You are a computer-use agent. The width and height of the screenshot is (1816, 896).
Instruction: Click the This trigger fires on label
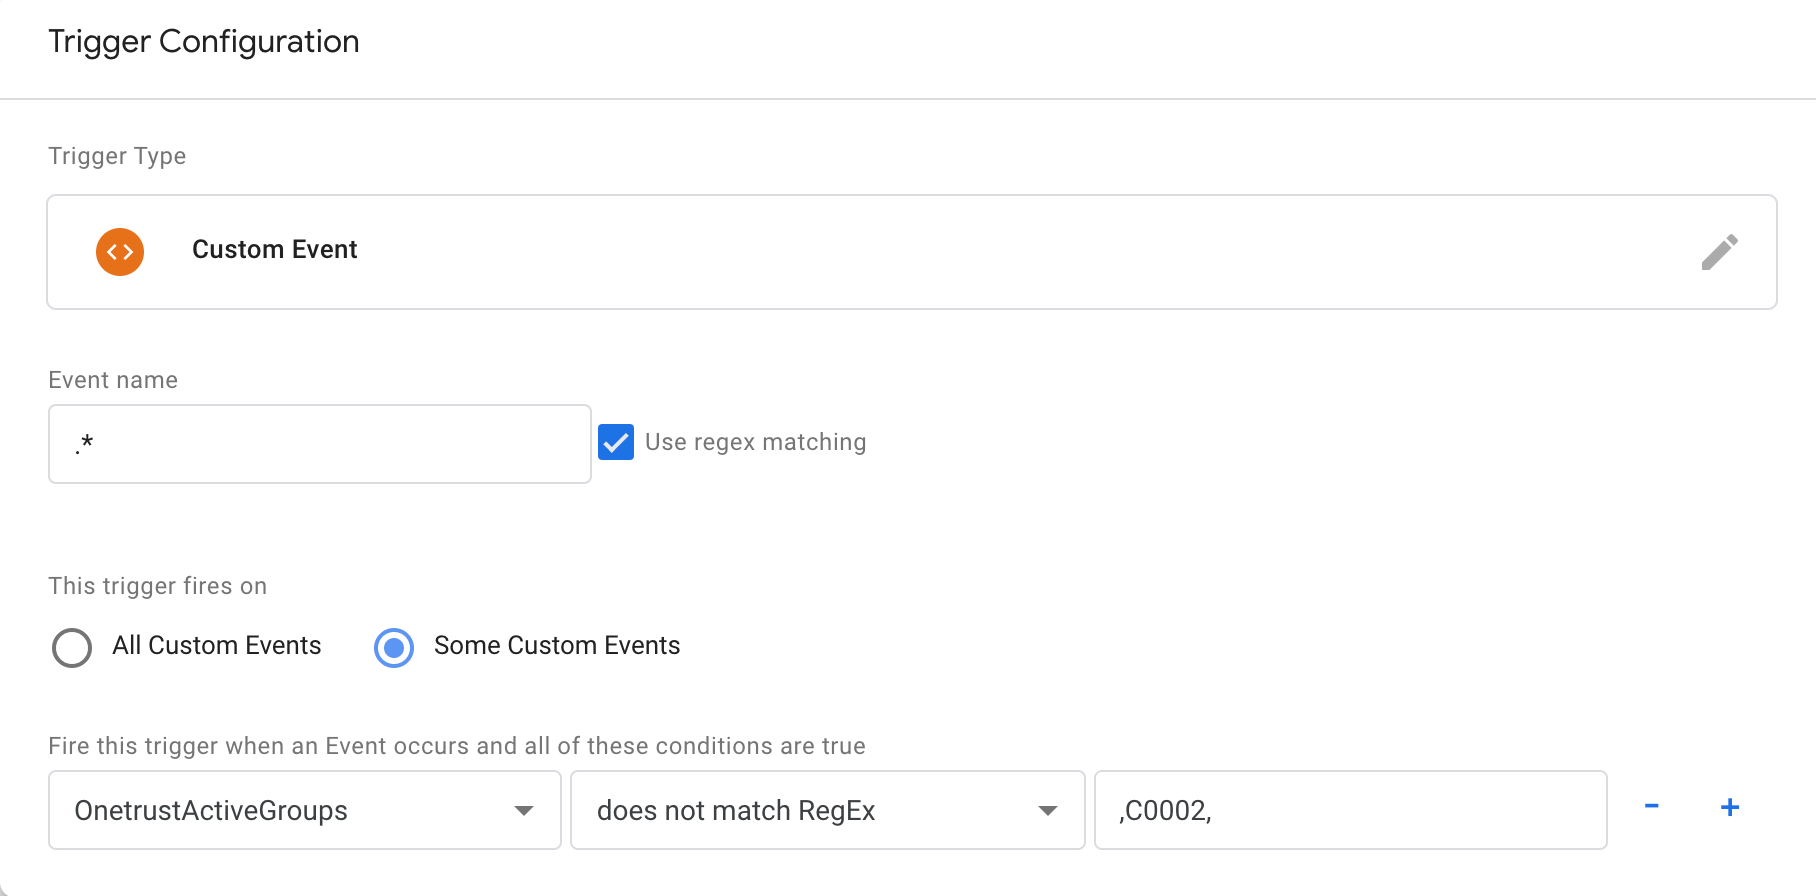[x=157, y=586]
